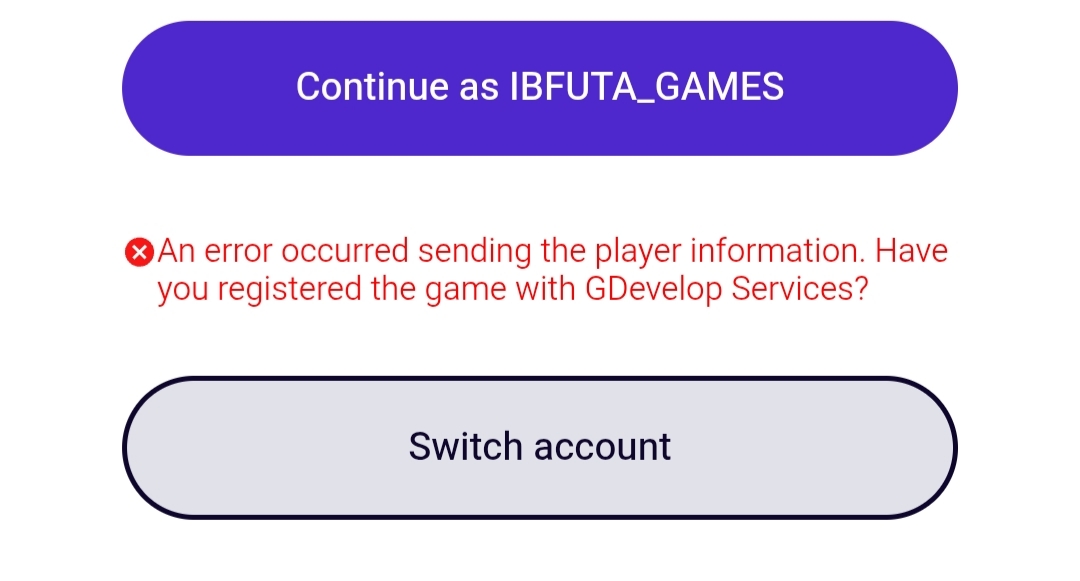Log in by pressing Continue as IBFUTA_GAMES

540,88
